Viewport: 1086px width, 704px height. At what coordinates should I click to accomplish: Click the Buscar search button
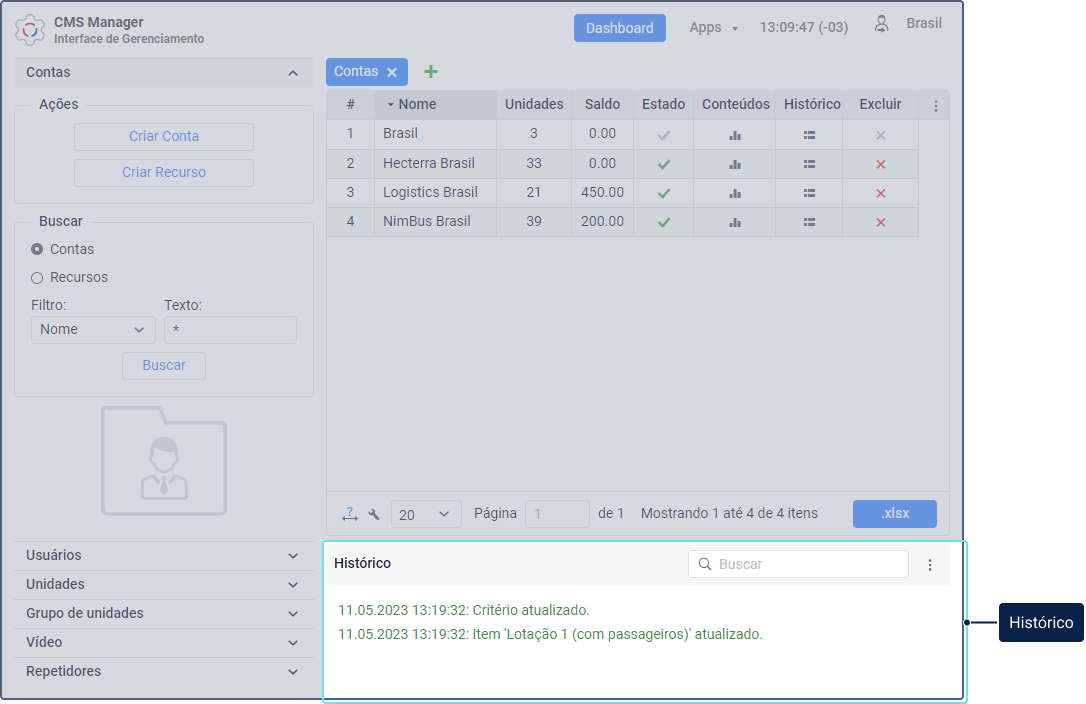click(x=163, y=366)
